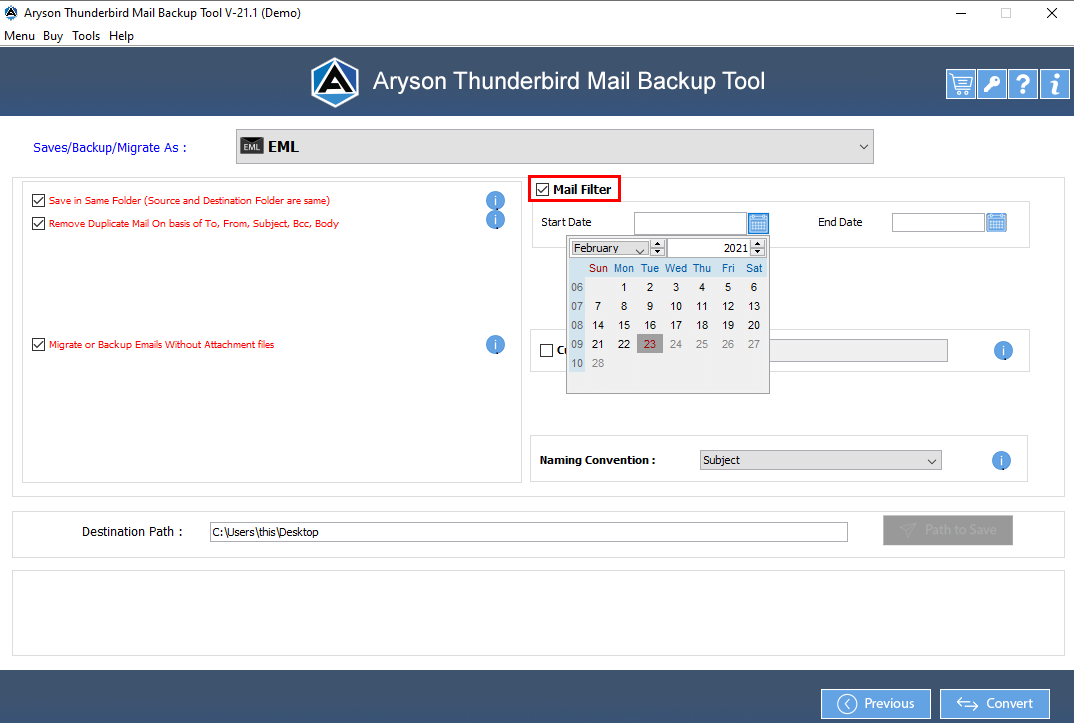The height and width of the screenshot is (723, 1074).
Task: Toggle Migrate Without Attachment files checkbox
Action: [38, 344]
